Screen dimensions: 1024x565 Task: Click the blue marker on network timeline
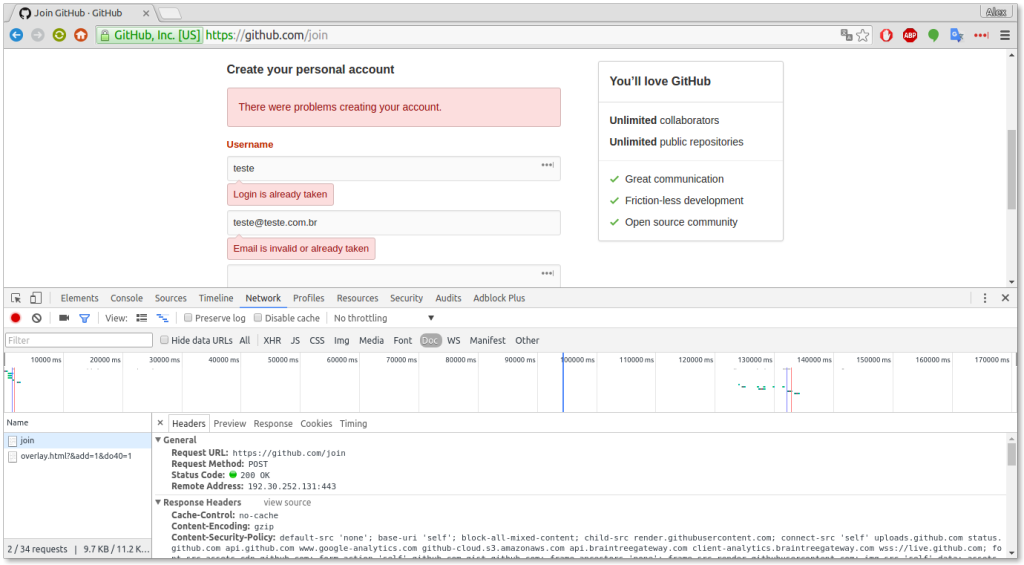pos(563,383)
